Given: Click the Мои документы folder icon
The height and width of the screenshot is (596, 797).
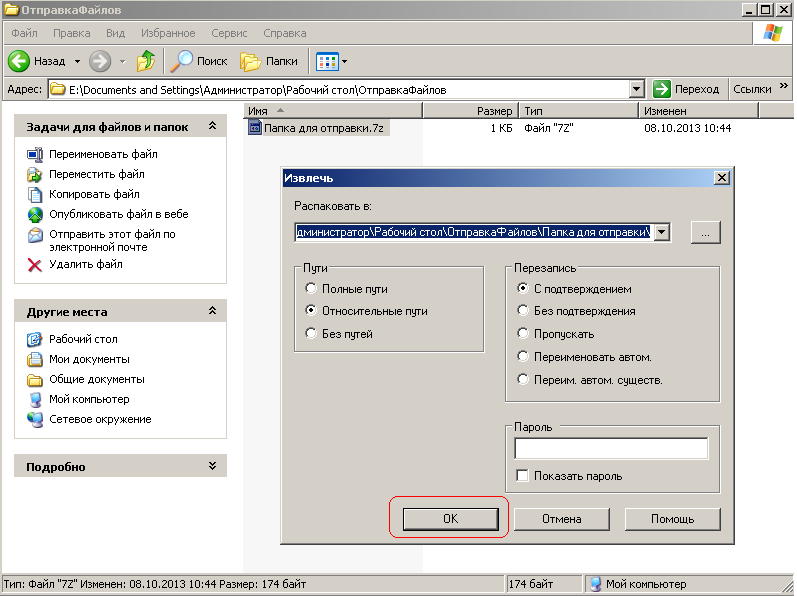Looking at the screenshot, I should pyautogui.click(x=35, y=360).
